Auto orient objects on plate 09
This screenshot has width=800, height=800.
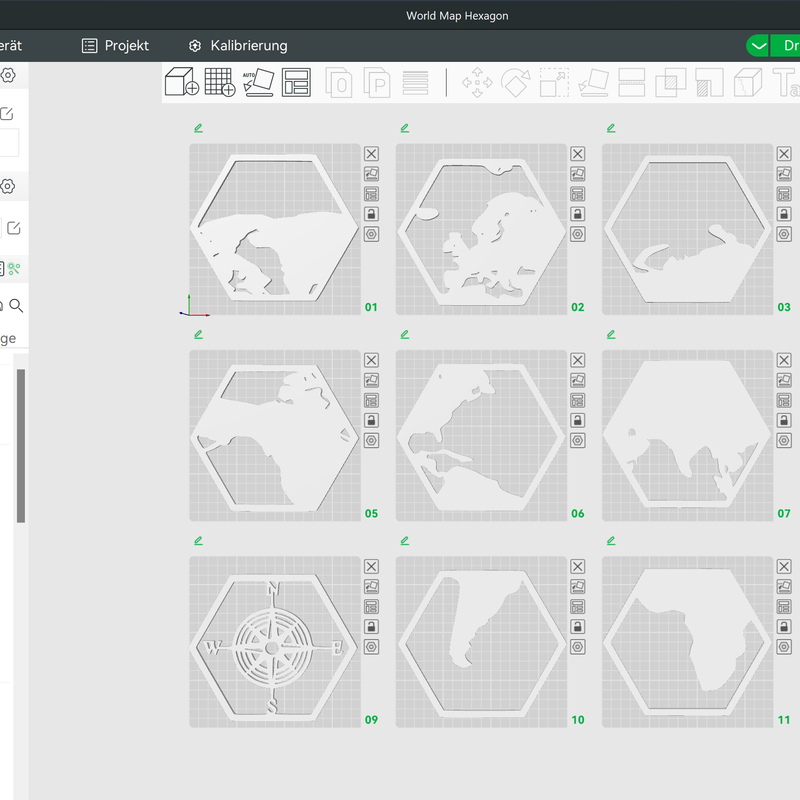coord(371,587)
